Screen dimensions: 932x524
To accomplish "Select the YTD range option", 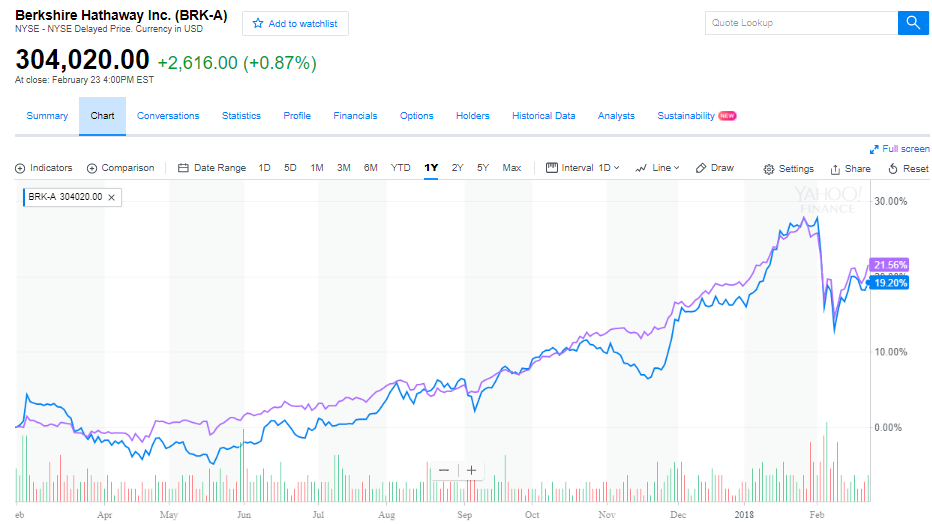I will [x=400, y=168].
